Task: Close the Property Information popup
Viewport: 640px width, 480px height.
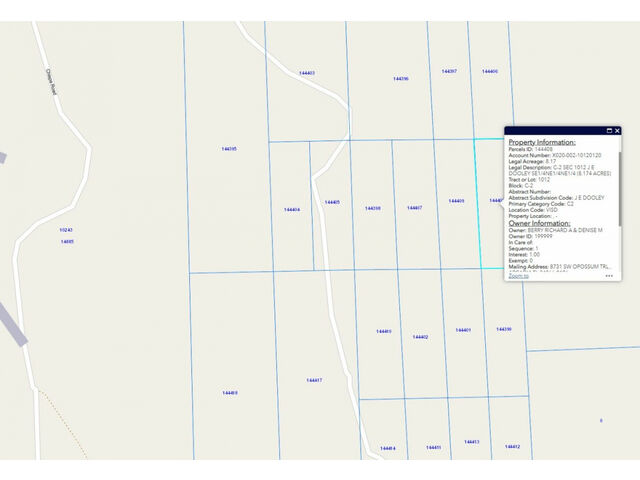Action: (618, 131)
